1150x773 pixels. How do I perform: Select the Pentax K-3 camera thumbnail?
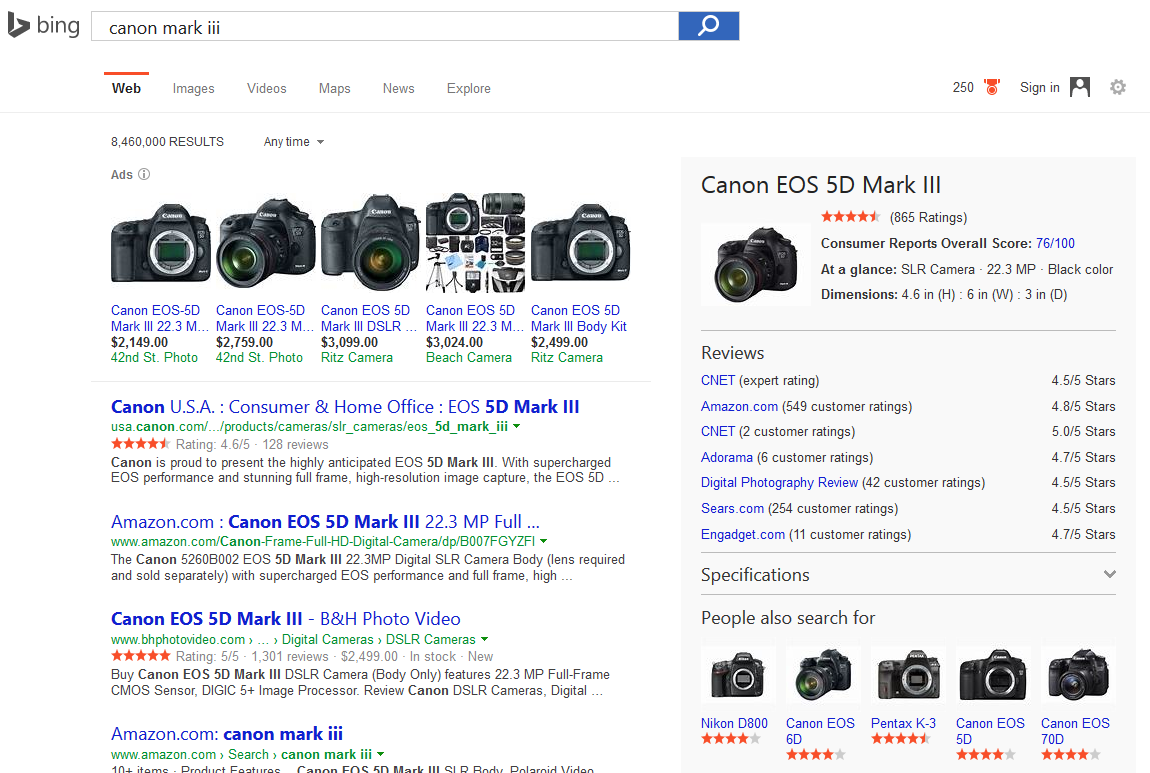pyautogui.click(x=908, y=674)
